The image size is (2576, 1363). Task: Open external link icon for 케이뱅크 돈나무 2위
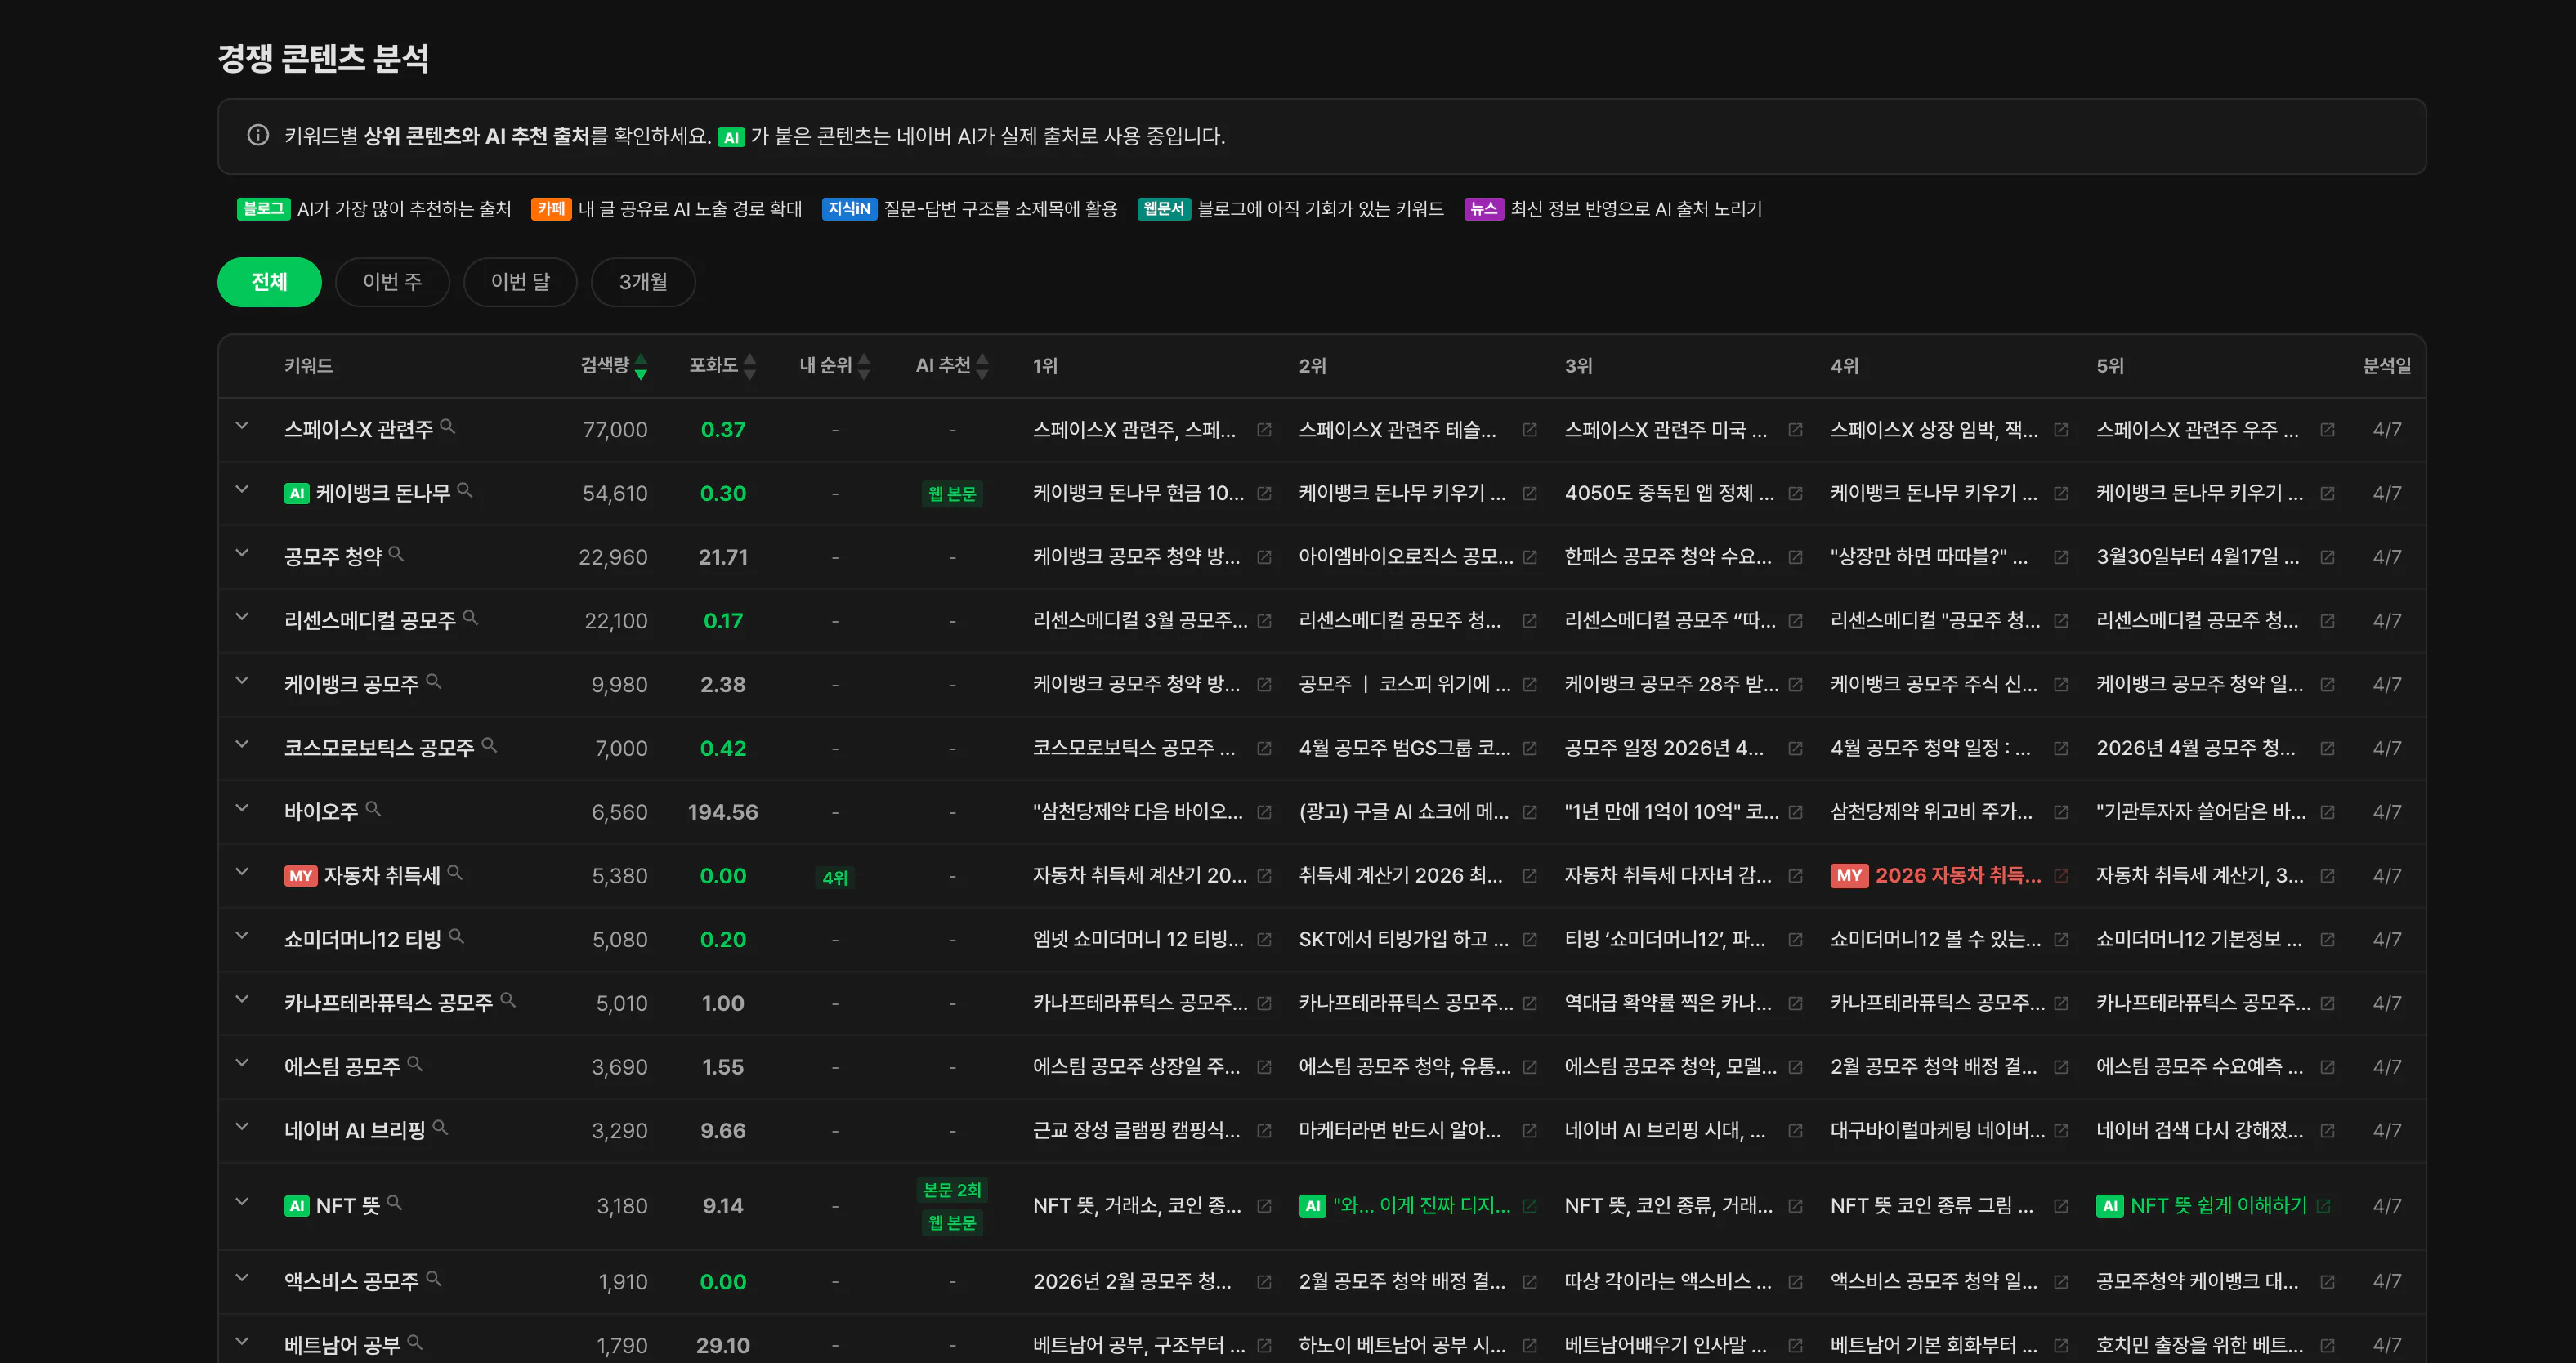[x=1530, y=494]
